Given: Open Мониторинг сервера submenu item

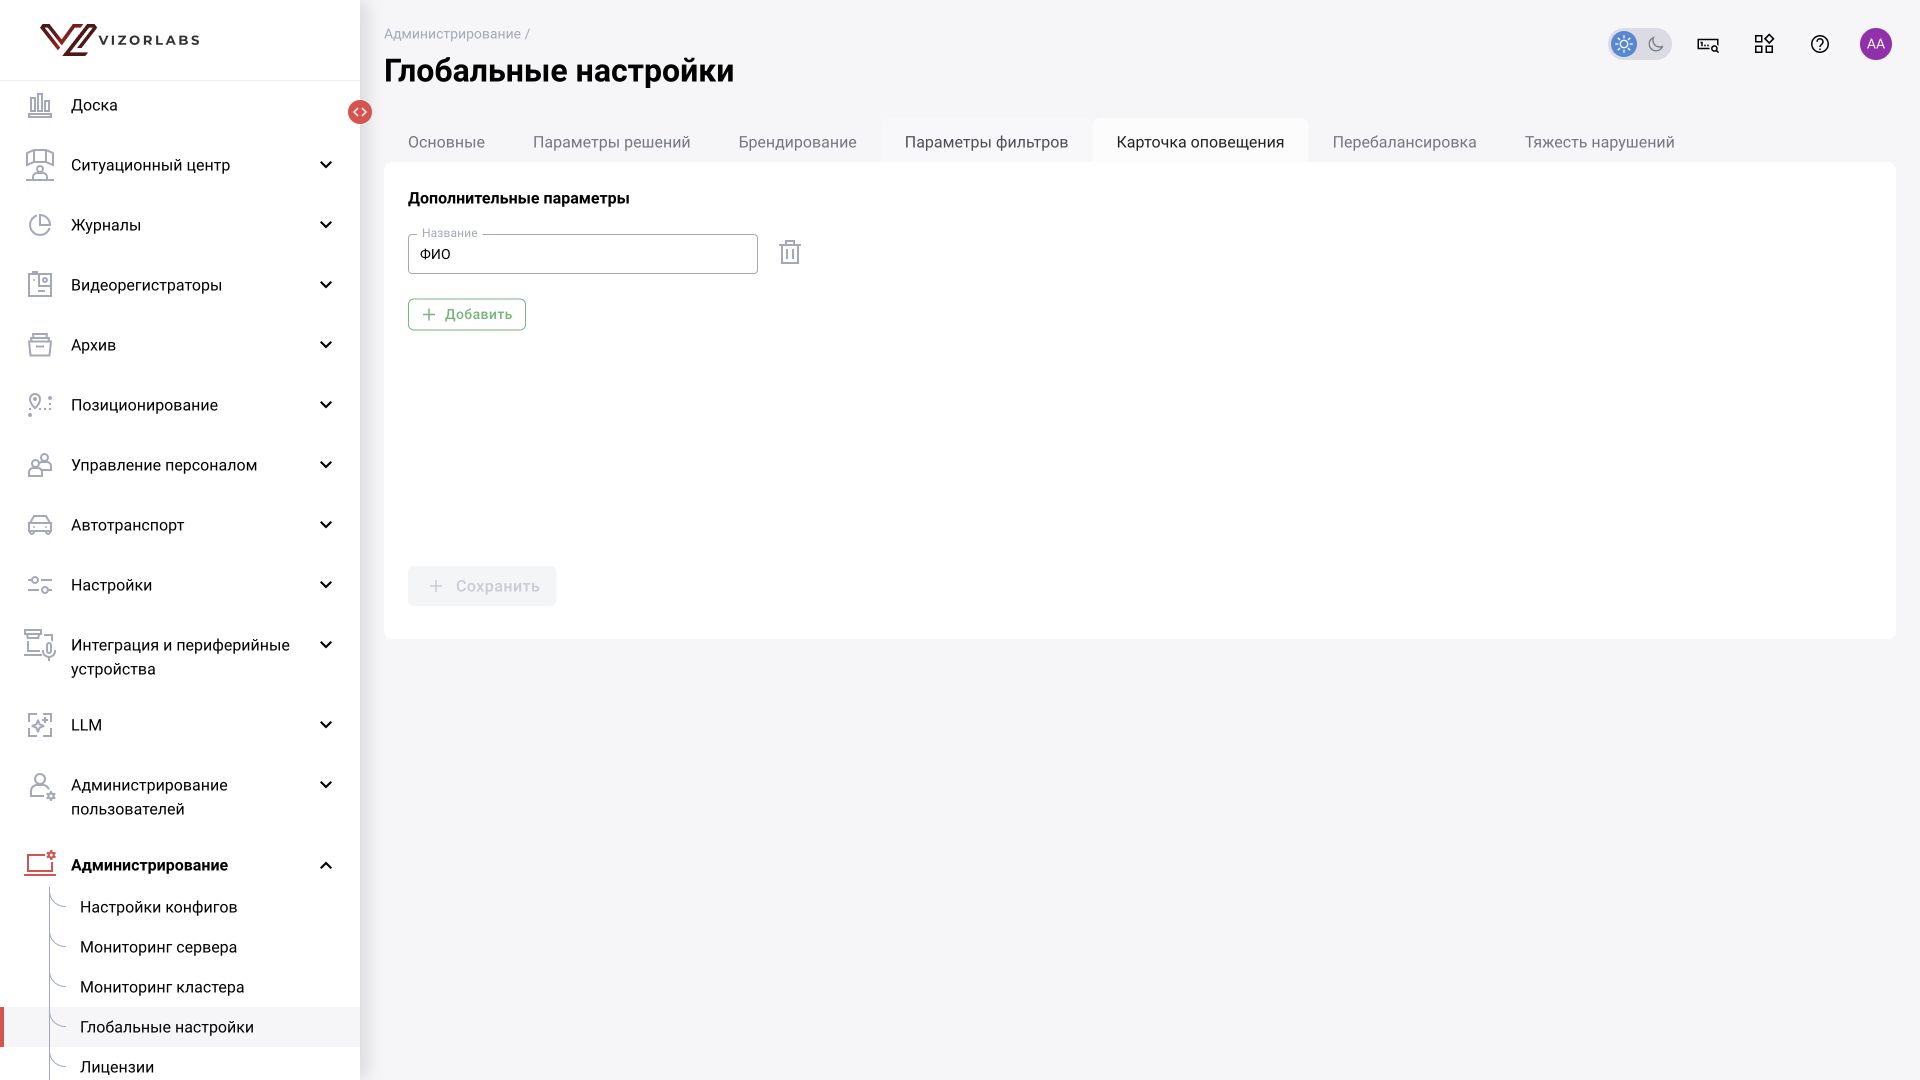Looking at the screenshot, I should point(159,947).
